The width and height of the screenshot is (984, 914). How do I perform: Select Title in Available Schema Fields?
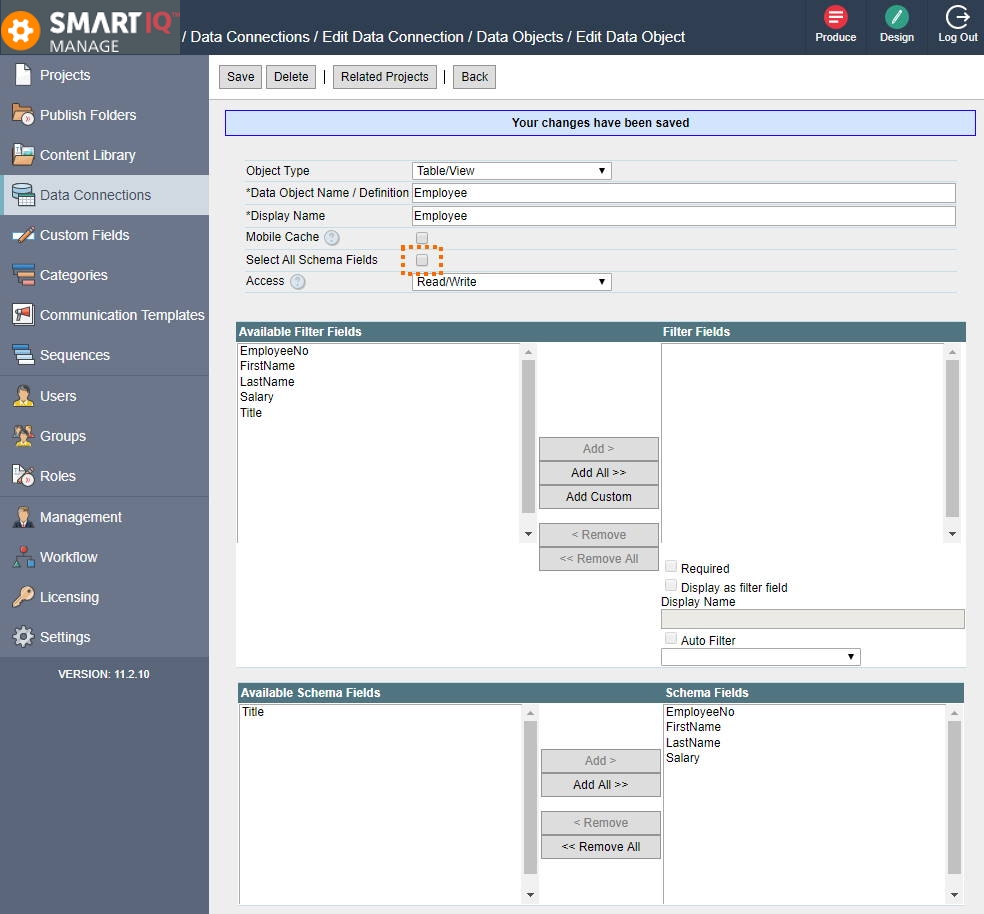[x=253, y=712]
